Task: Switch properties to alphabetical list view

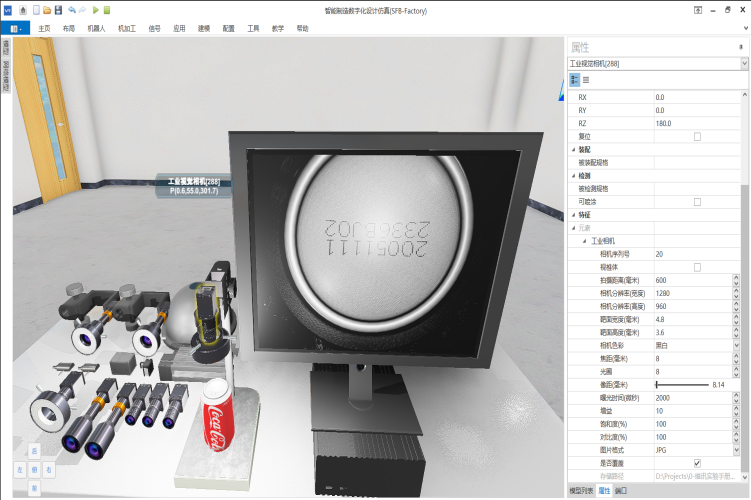Action: (586, 80)
